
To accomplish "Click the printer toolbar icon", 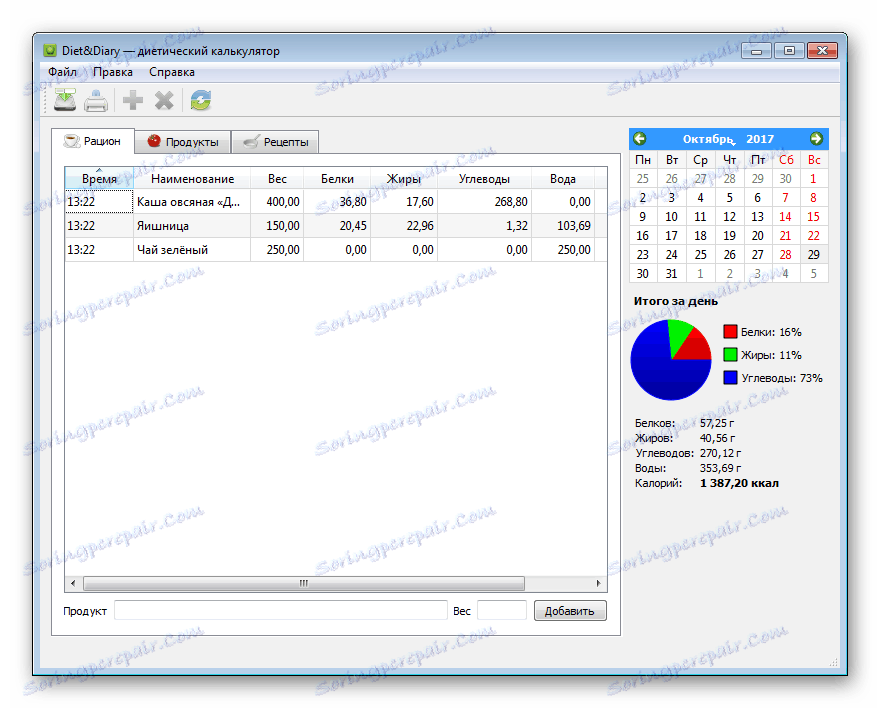I will (96, 101).
